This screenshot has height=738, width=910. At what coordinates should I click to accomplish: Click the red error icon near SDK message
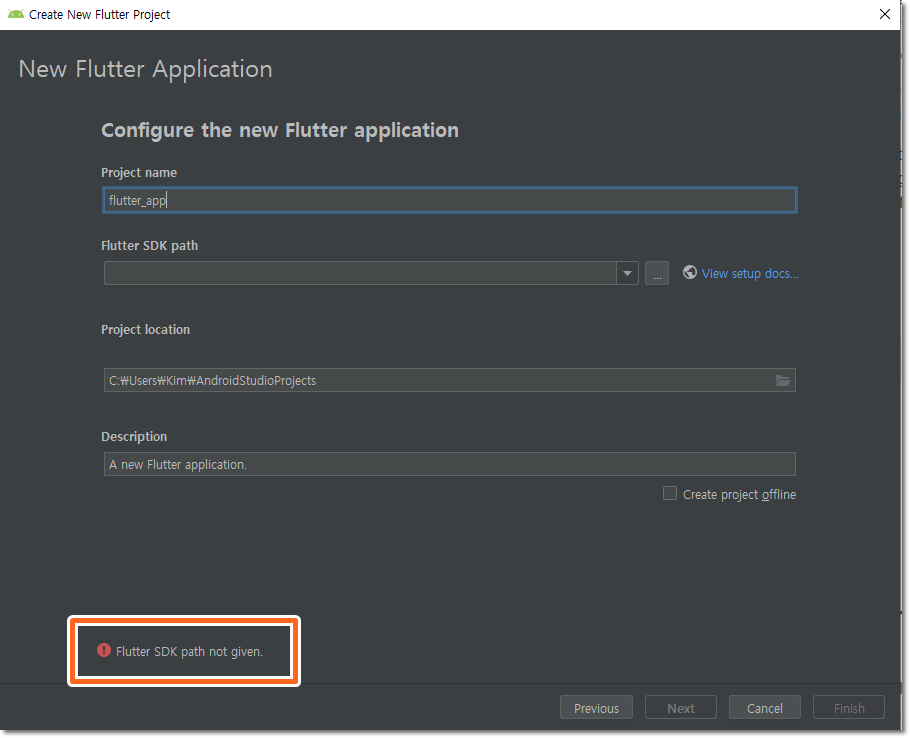click(x=104, y=650)
